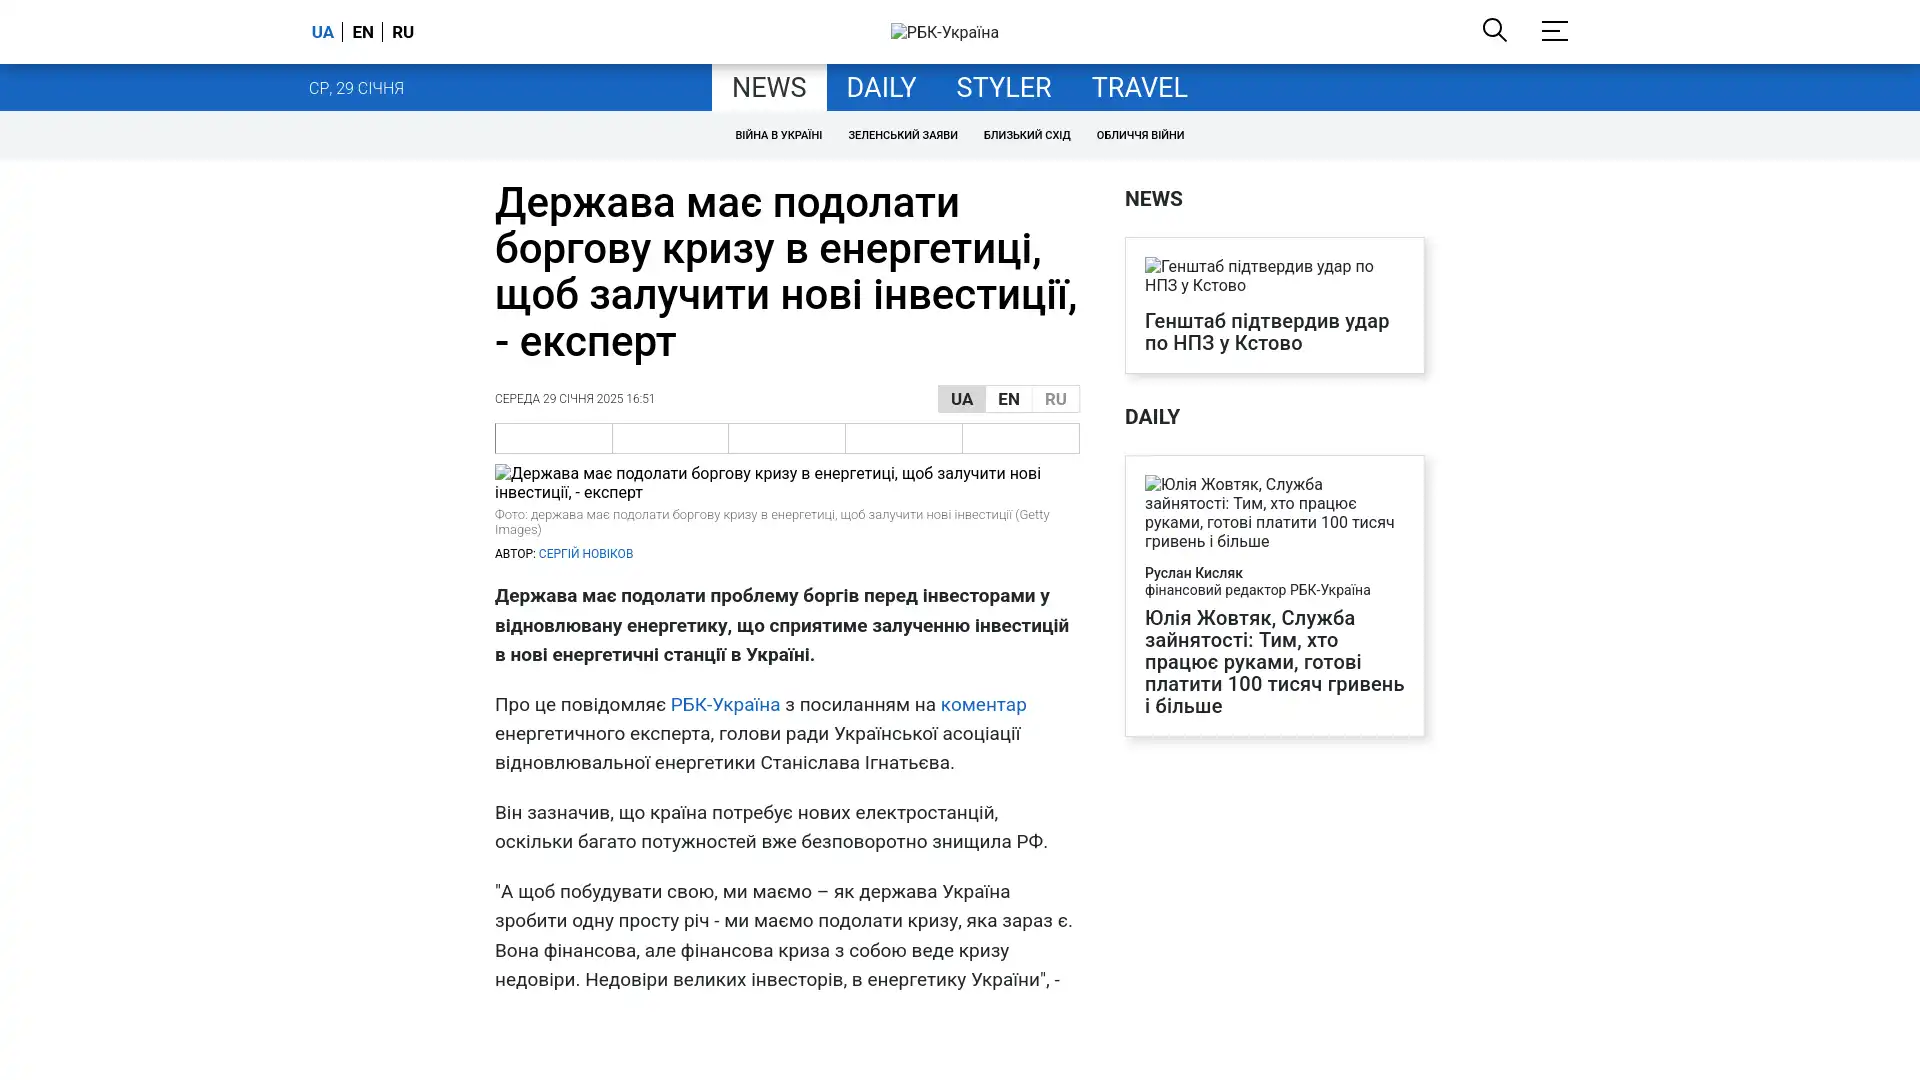Switch article language to EN

coord(1008,399)
